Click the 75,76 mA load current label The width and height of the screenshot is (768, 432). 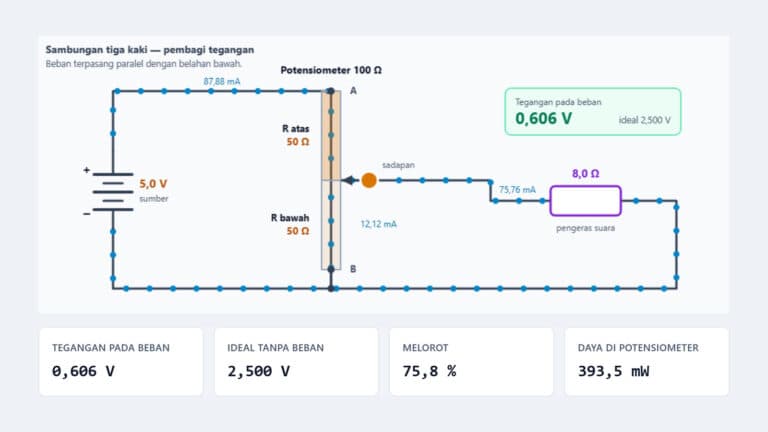click(x=517, y=190)
